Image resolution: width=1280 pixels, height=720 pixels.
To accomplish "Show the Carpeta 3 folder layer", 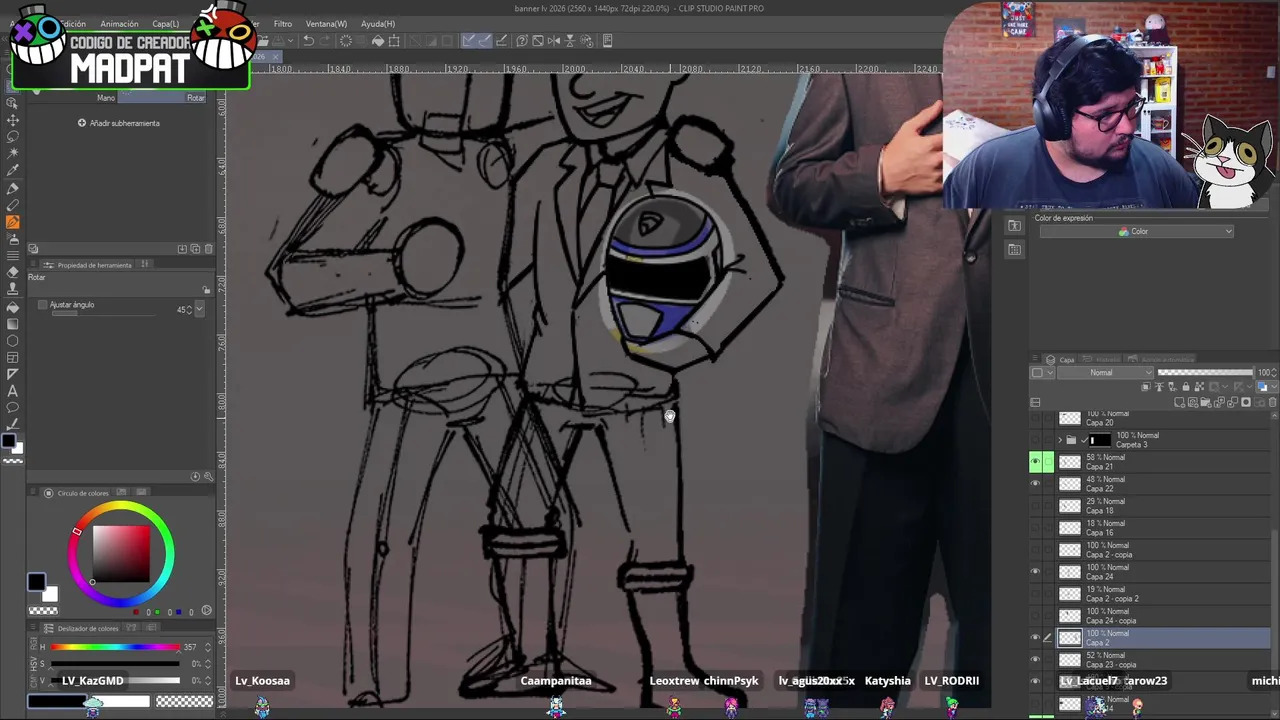I will pyautogui.click(x=1035, y=440).
